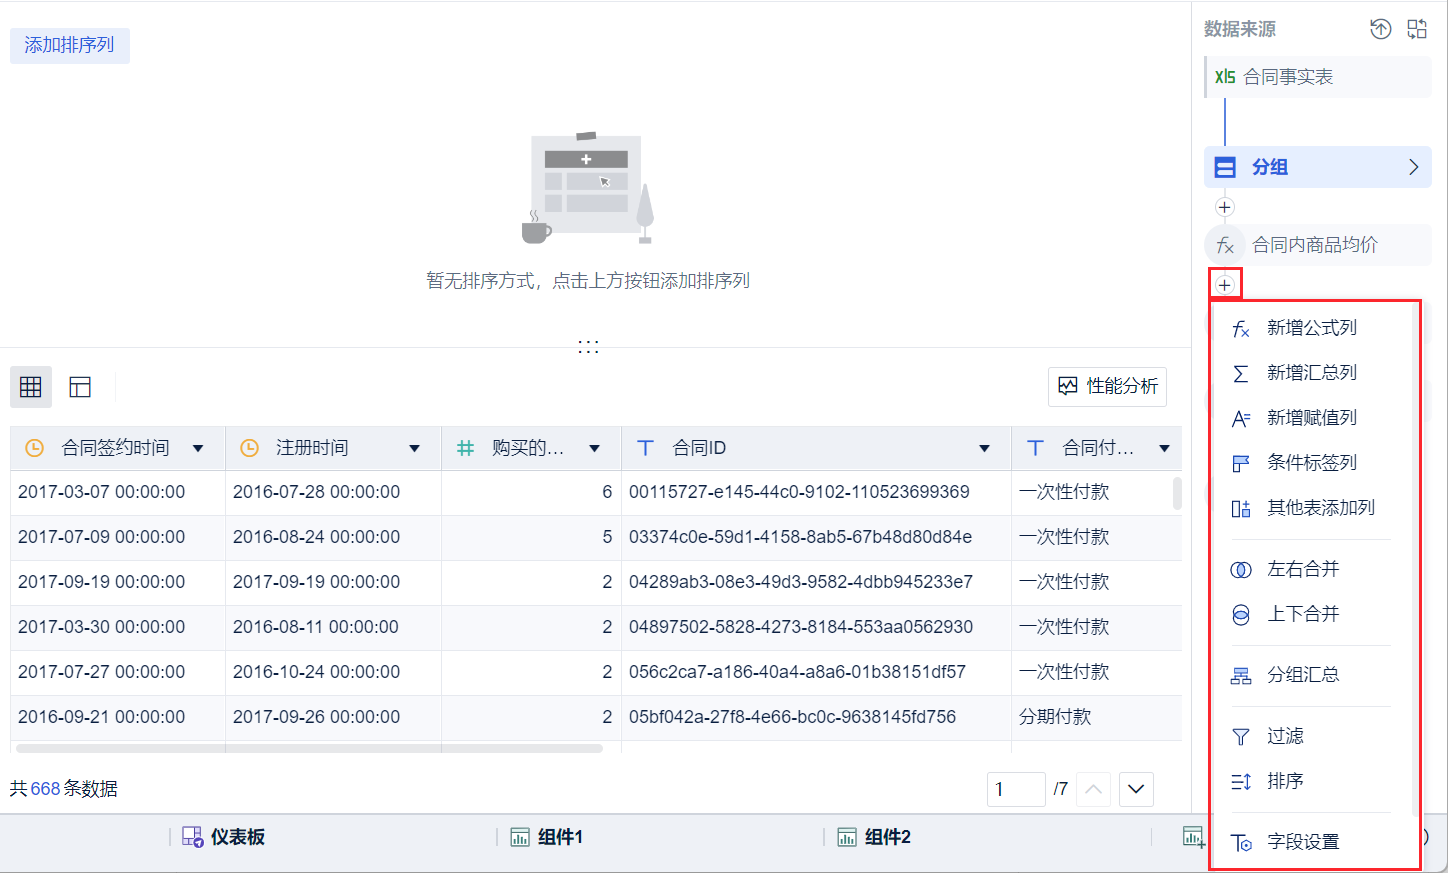Select cell 00115727-e145-44c0-9102-110523699369
Screen dimensions: 1448x873
(x=816, y=492)
